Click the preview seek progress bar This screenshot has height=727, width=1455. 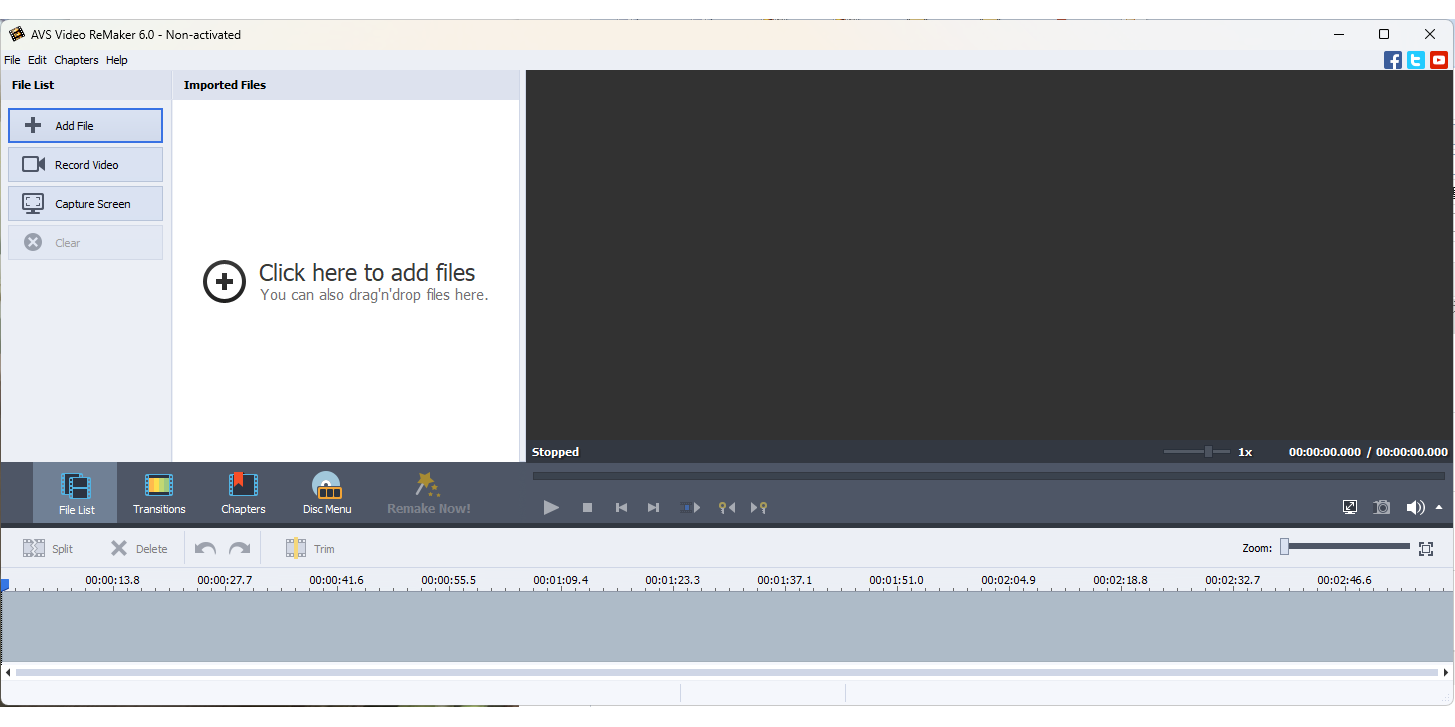pos(989,476)
